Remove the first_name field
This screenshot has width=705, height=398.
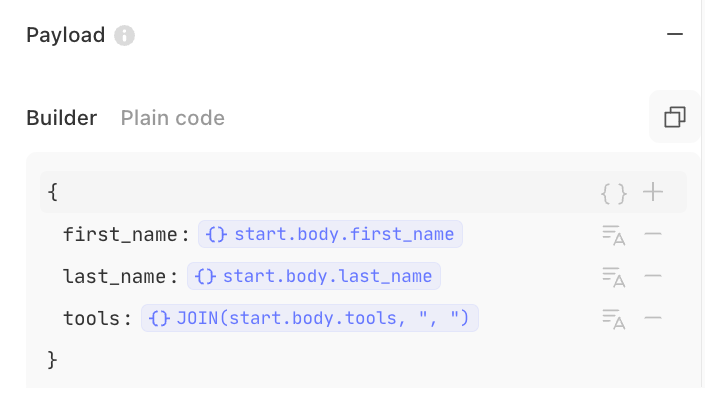653,234
